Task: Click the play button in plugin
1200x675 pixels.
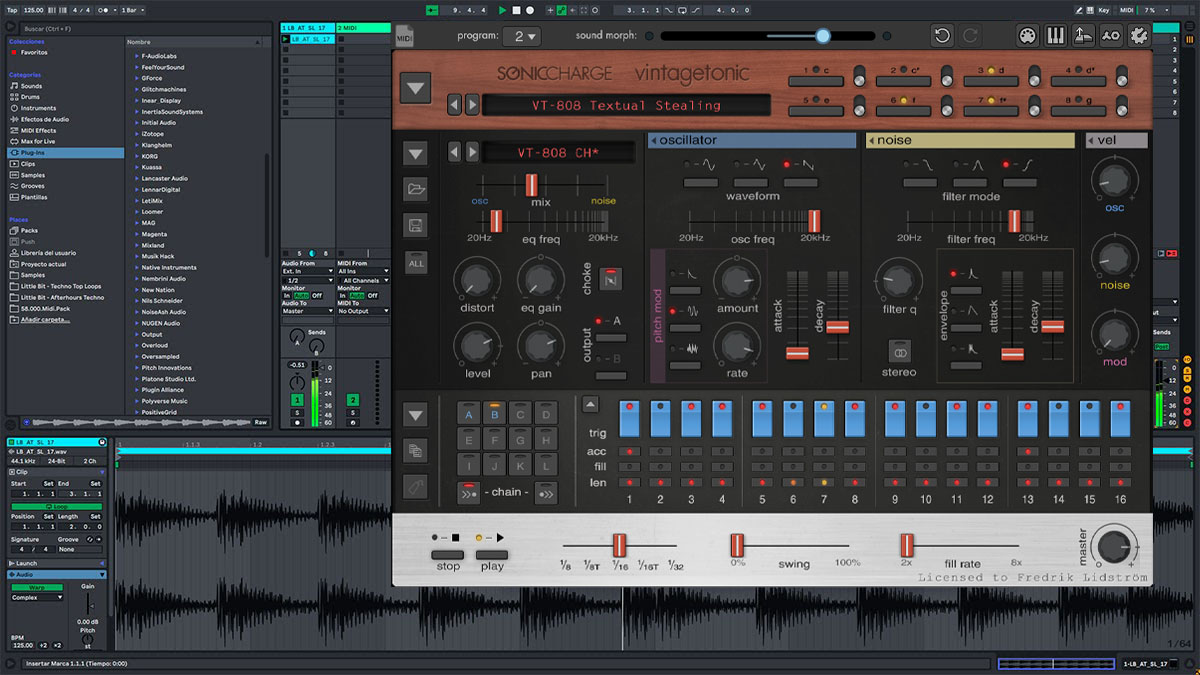Action: click(492, 555)
